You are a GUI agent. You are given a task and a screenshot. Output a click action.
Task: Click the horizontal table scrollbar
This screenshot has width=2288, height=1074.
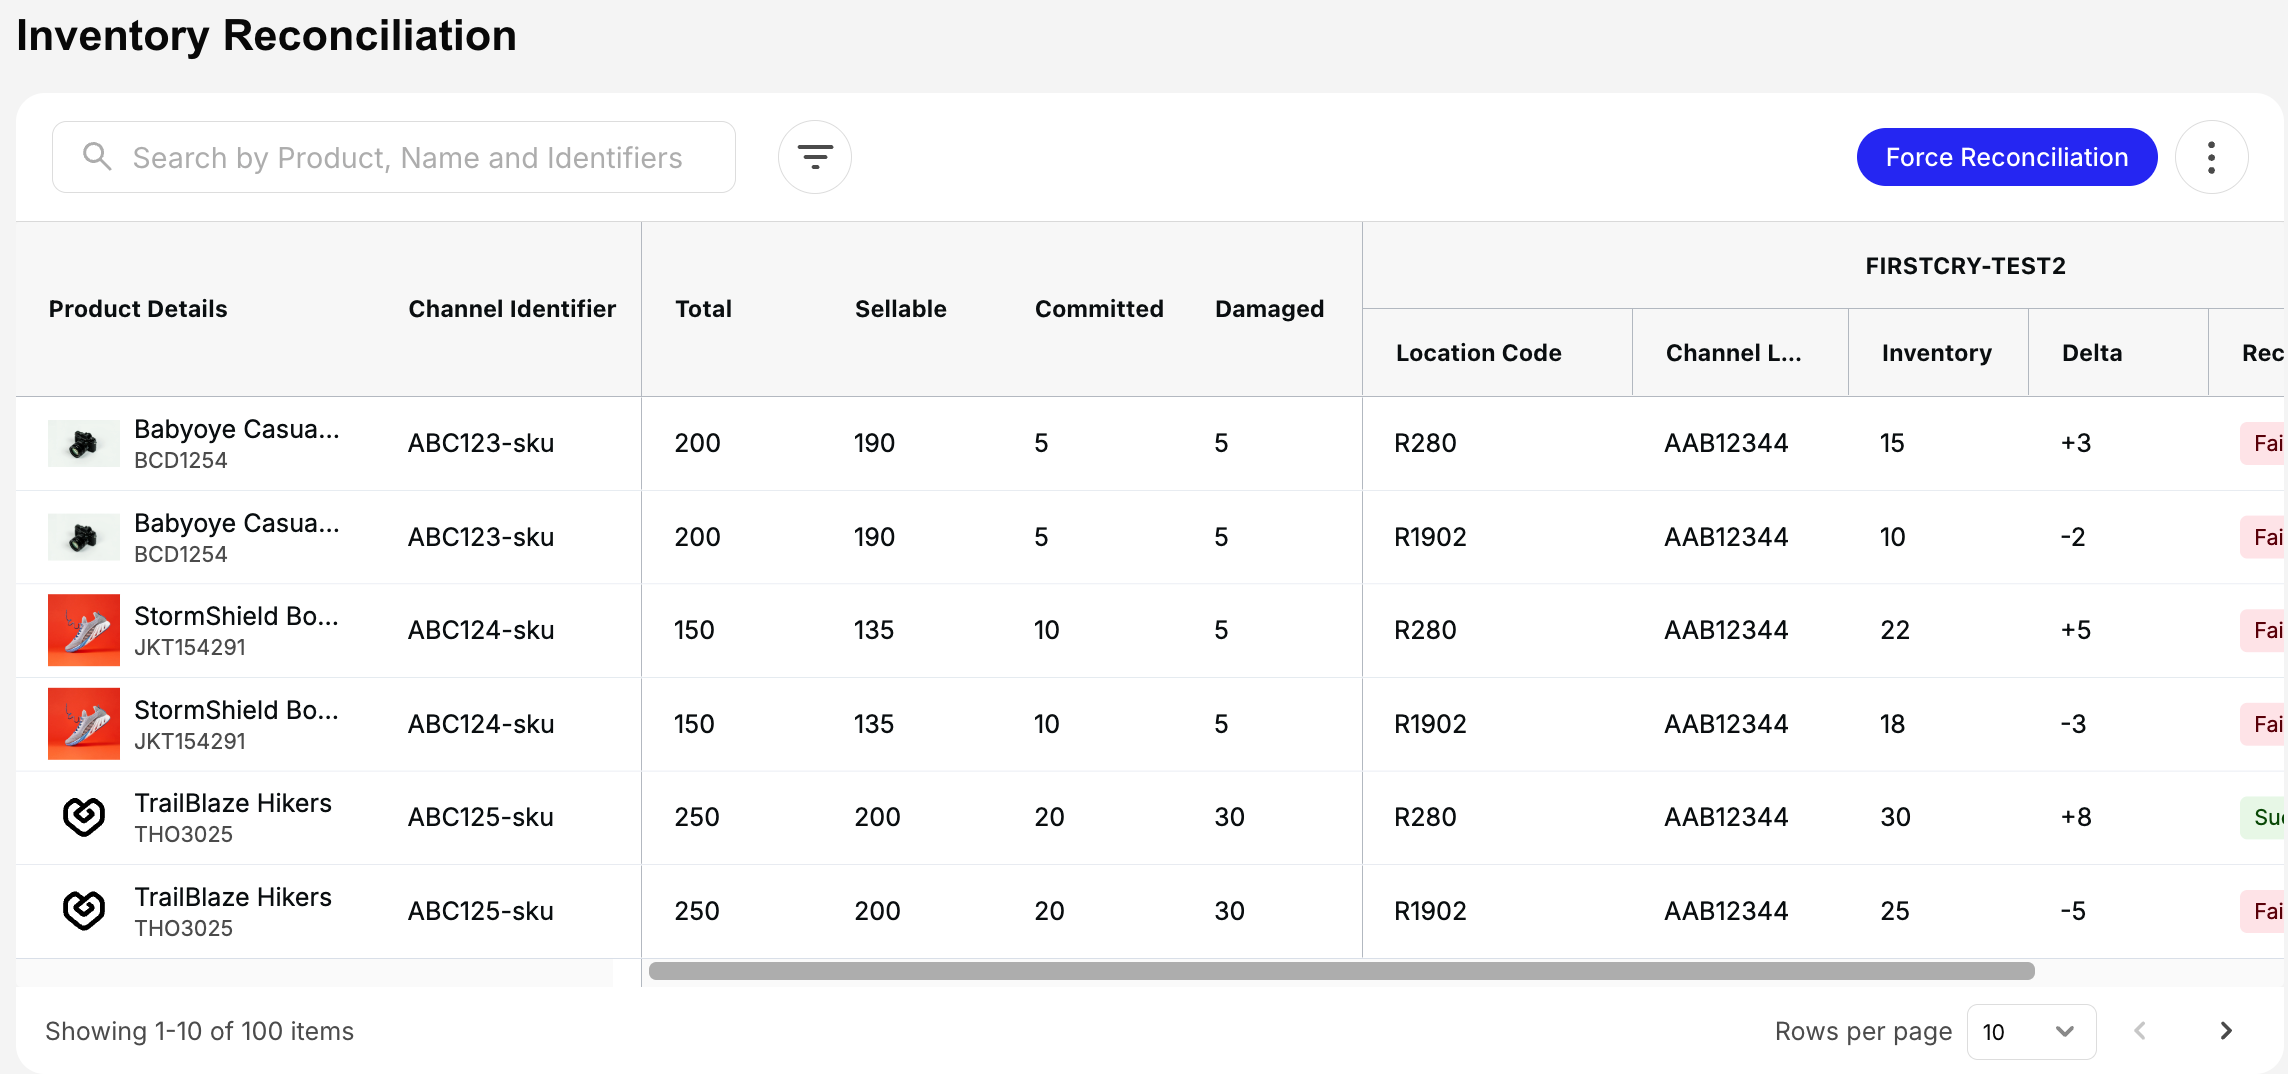coord(1340,971)
